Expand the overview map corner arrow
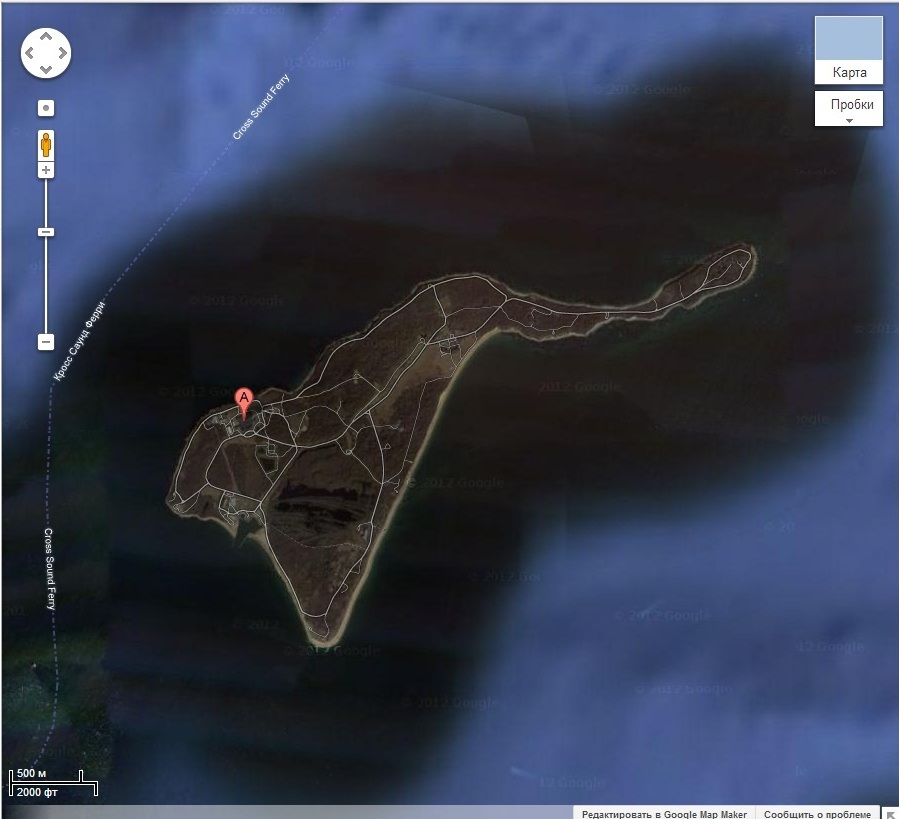The width and height of the screenshot is (899, 819). click(x=890, y=814)
